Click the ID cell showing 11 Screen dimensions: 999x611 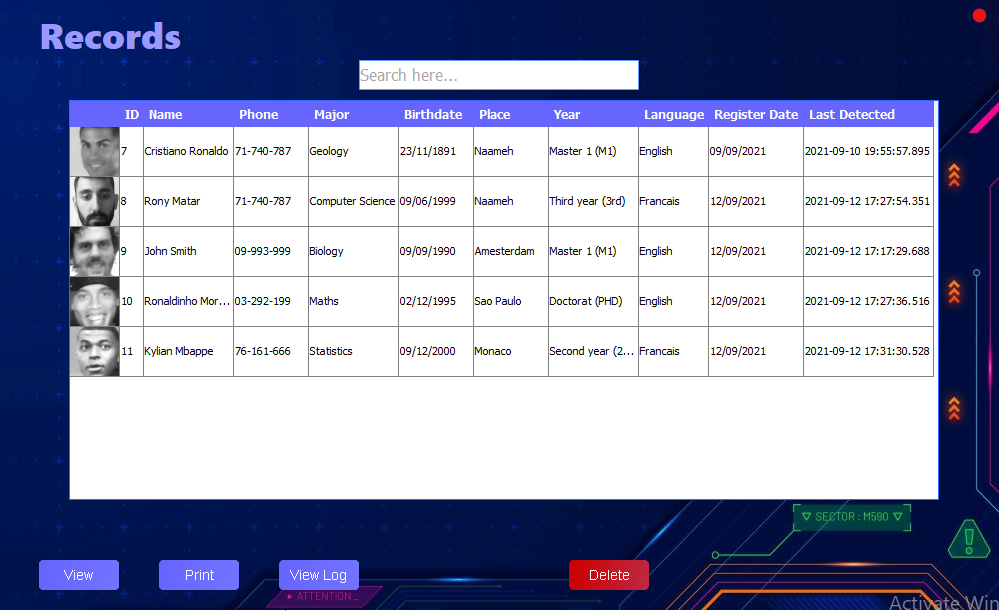(x=131, y=352)
